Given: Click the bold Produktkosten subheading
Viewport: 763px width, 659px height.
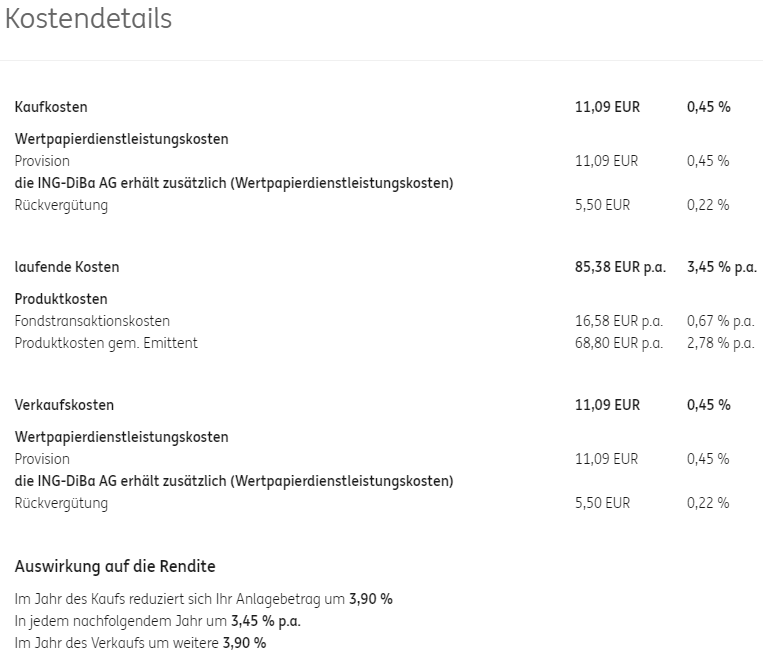Looking at the screenshot, I should (x=61, y=299).
